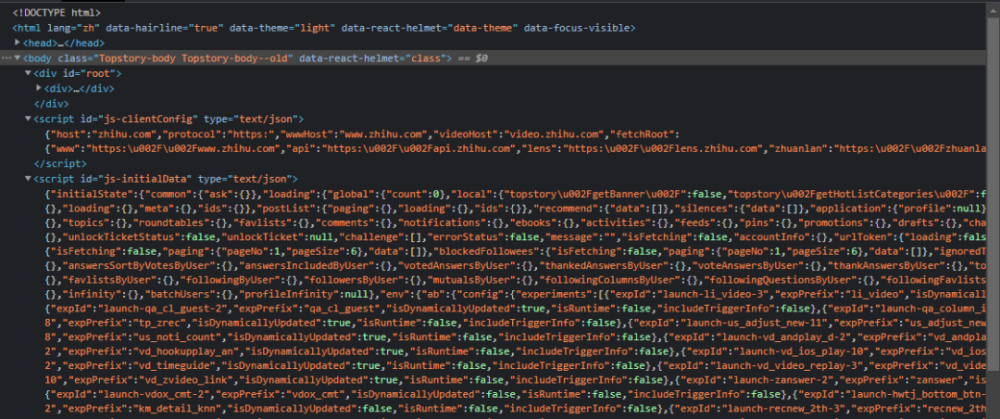Screen dimensions: 1000x419
Task: Click the closing </script> tag line
Action: point(59,164)
